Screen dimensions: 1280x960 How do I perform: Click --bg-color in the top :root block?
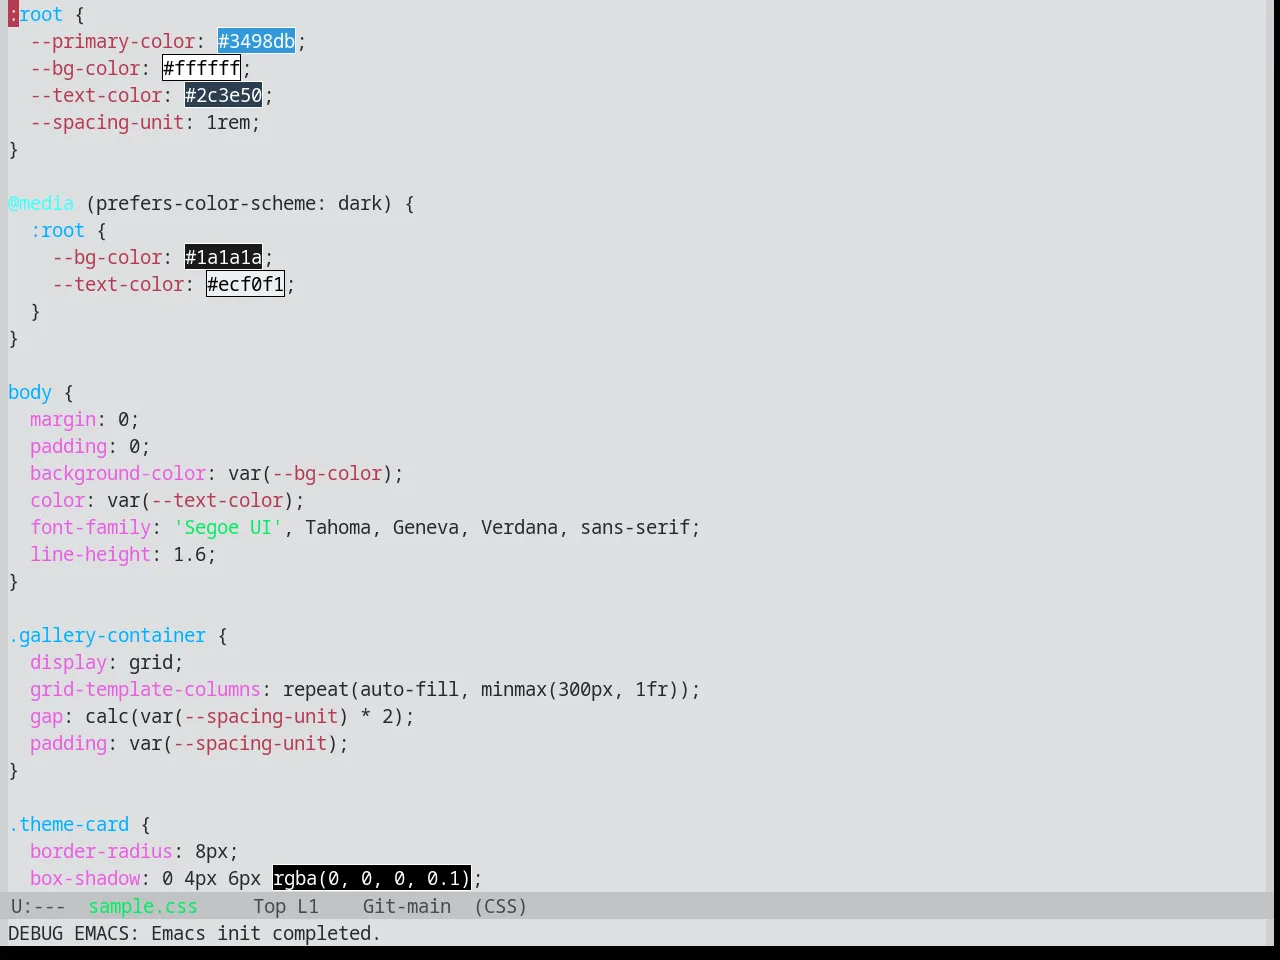point(85,68)
